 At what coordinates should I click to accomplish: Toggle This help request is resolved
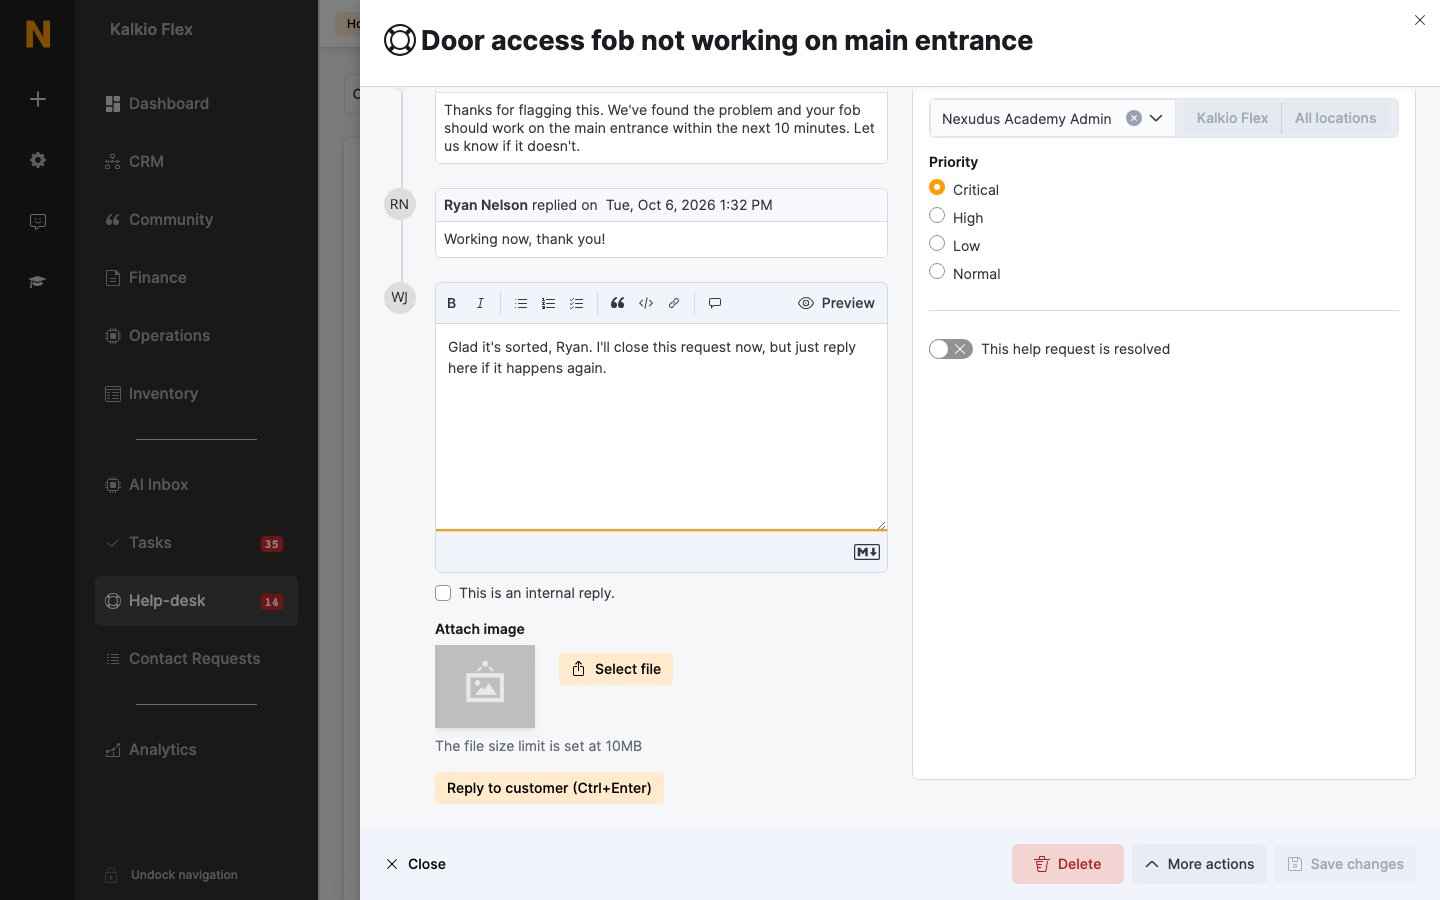click(x=951, y=349)
